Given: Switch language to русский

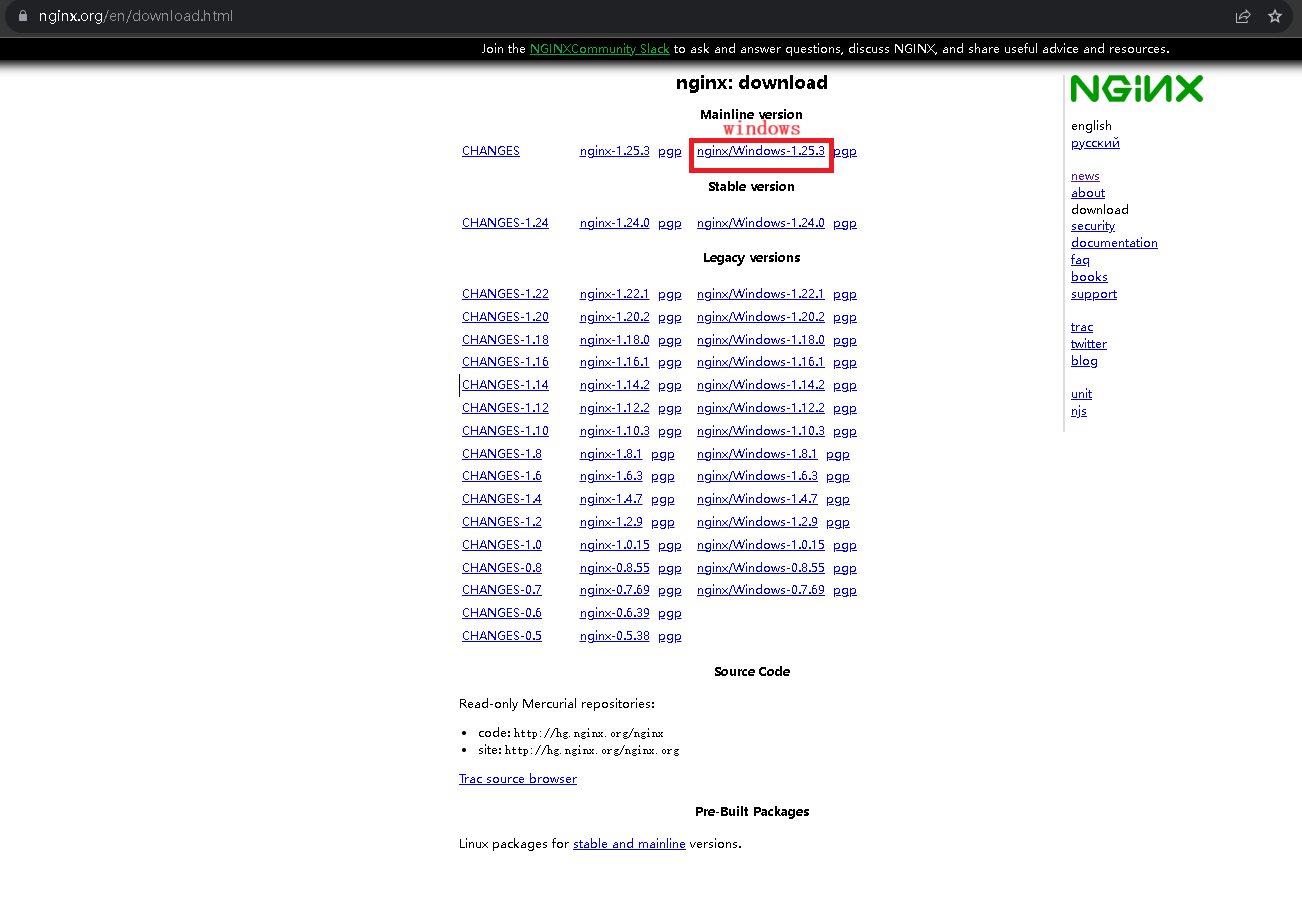Looking at the screenshot, I should (x=1095, y=143).
